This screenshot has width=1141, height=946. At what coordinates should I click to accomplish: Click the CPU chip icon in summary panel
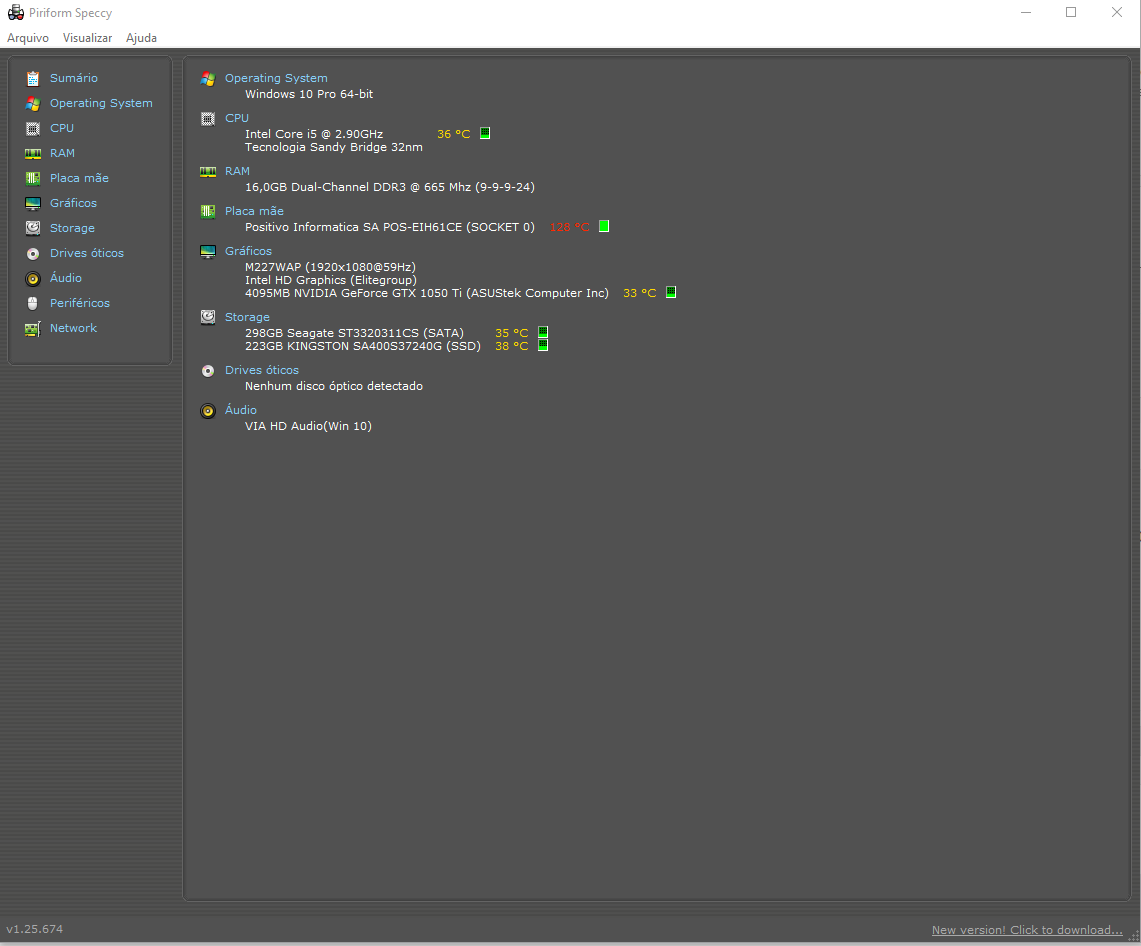click(x=208, y=119)
